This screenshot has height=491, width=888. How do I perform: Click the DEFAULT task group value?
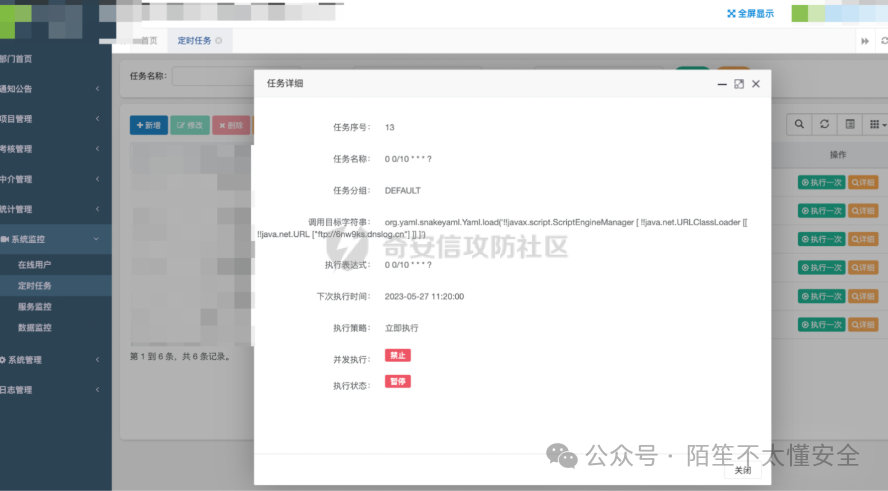(403, 191)
